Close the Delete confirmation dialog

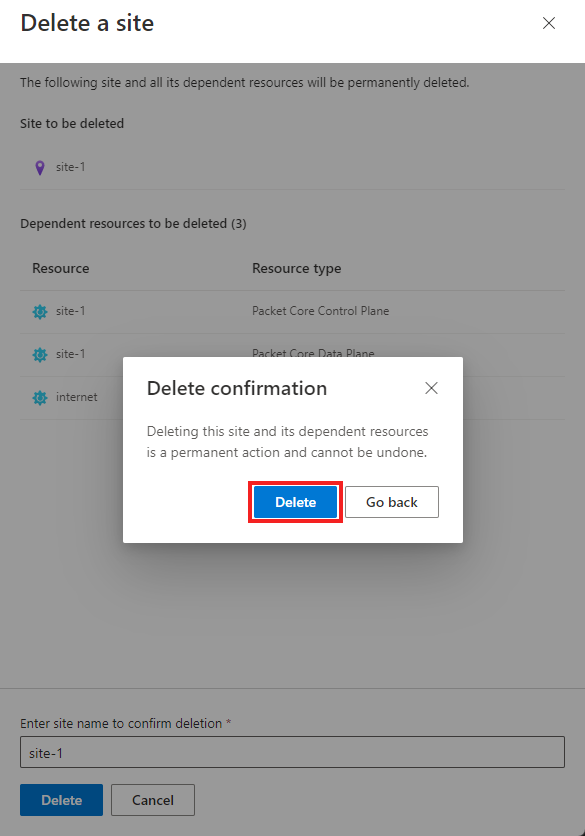(431, 388)
